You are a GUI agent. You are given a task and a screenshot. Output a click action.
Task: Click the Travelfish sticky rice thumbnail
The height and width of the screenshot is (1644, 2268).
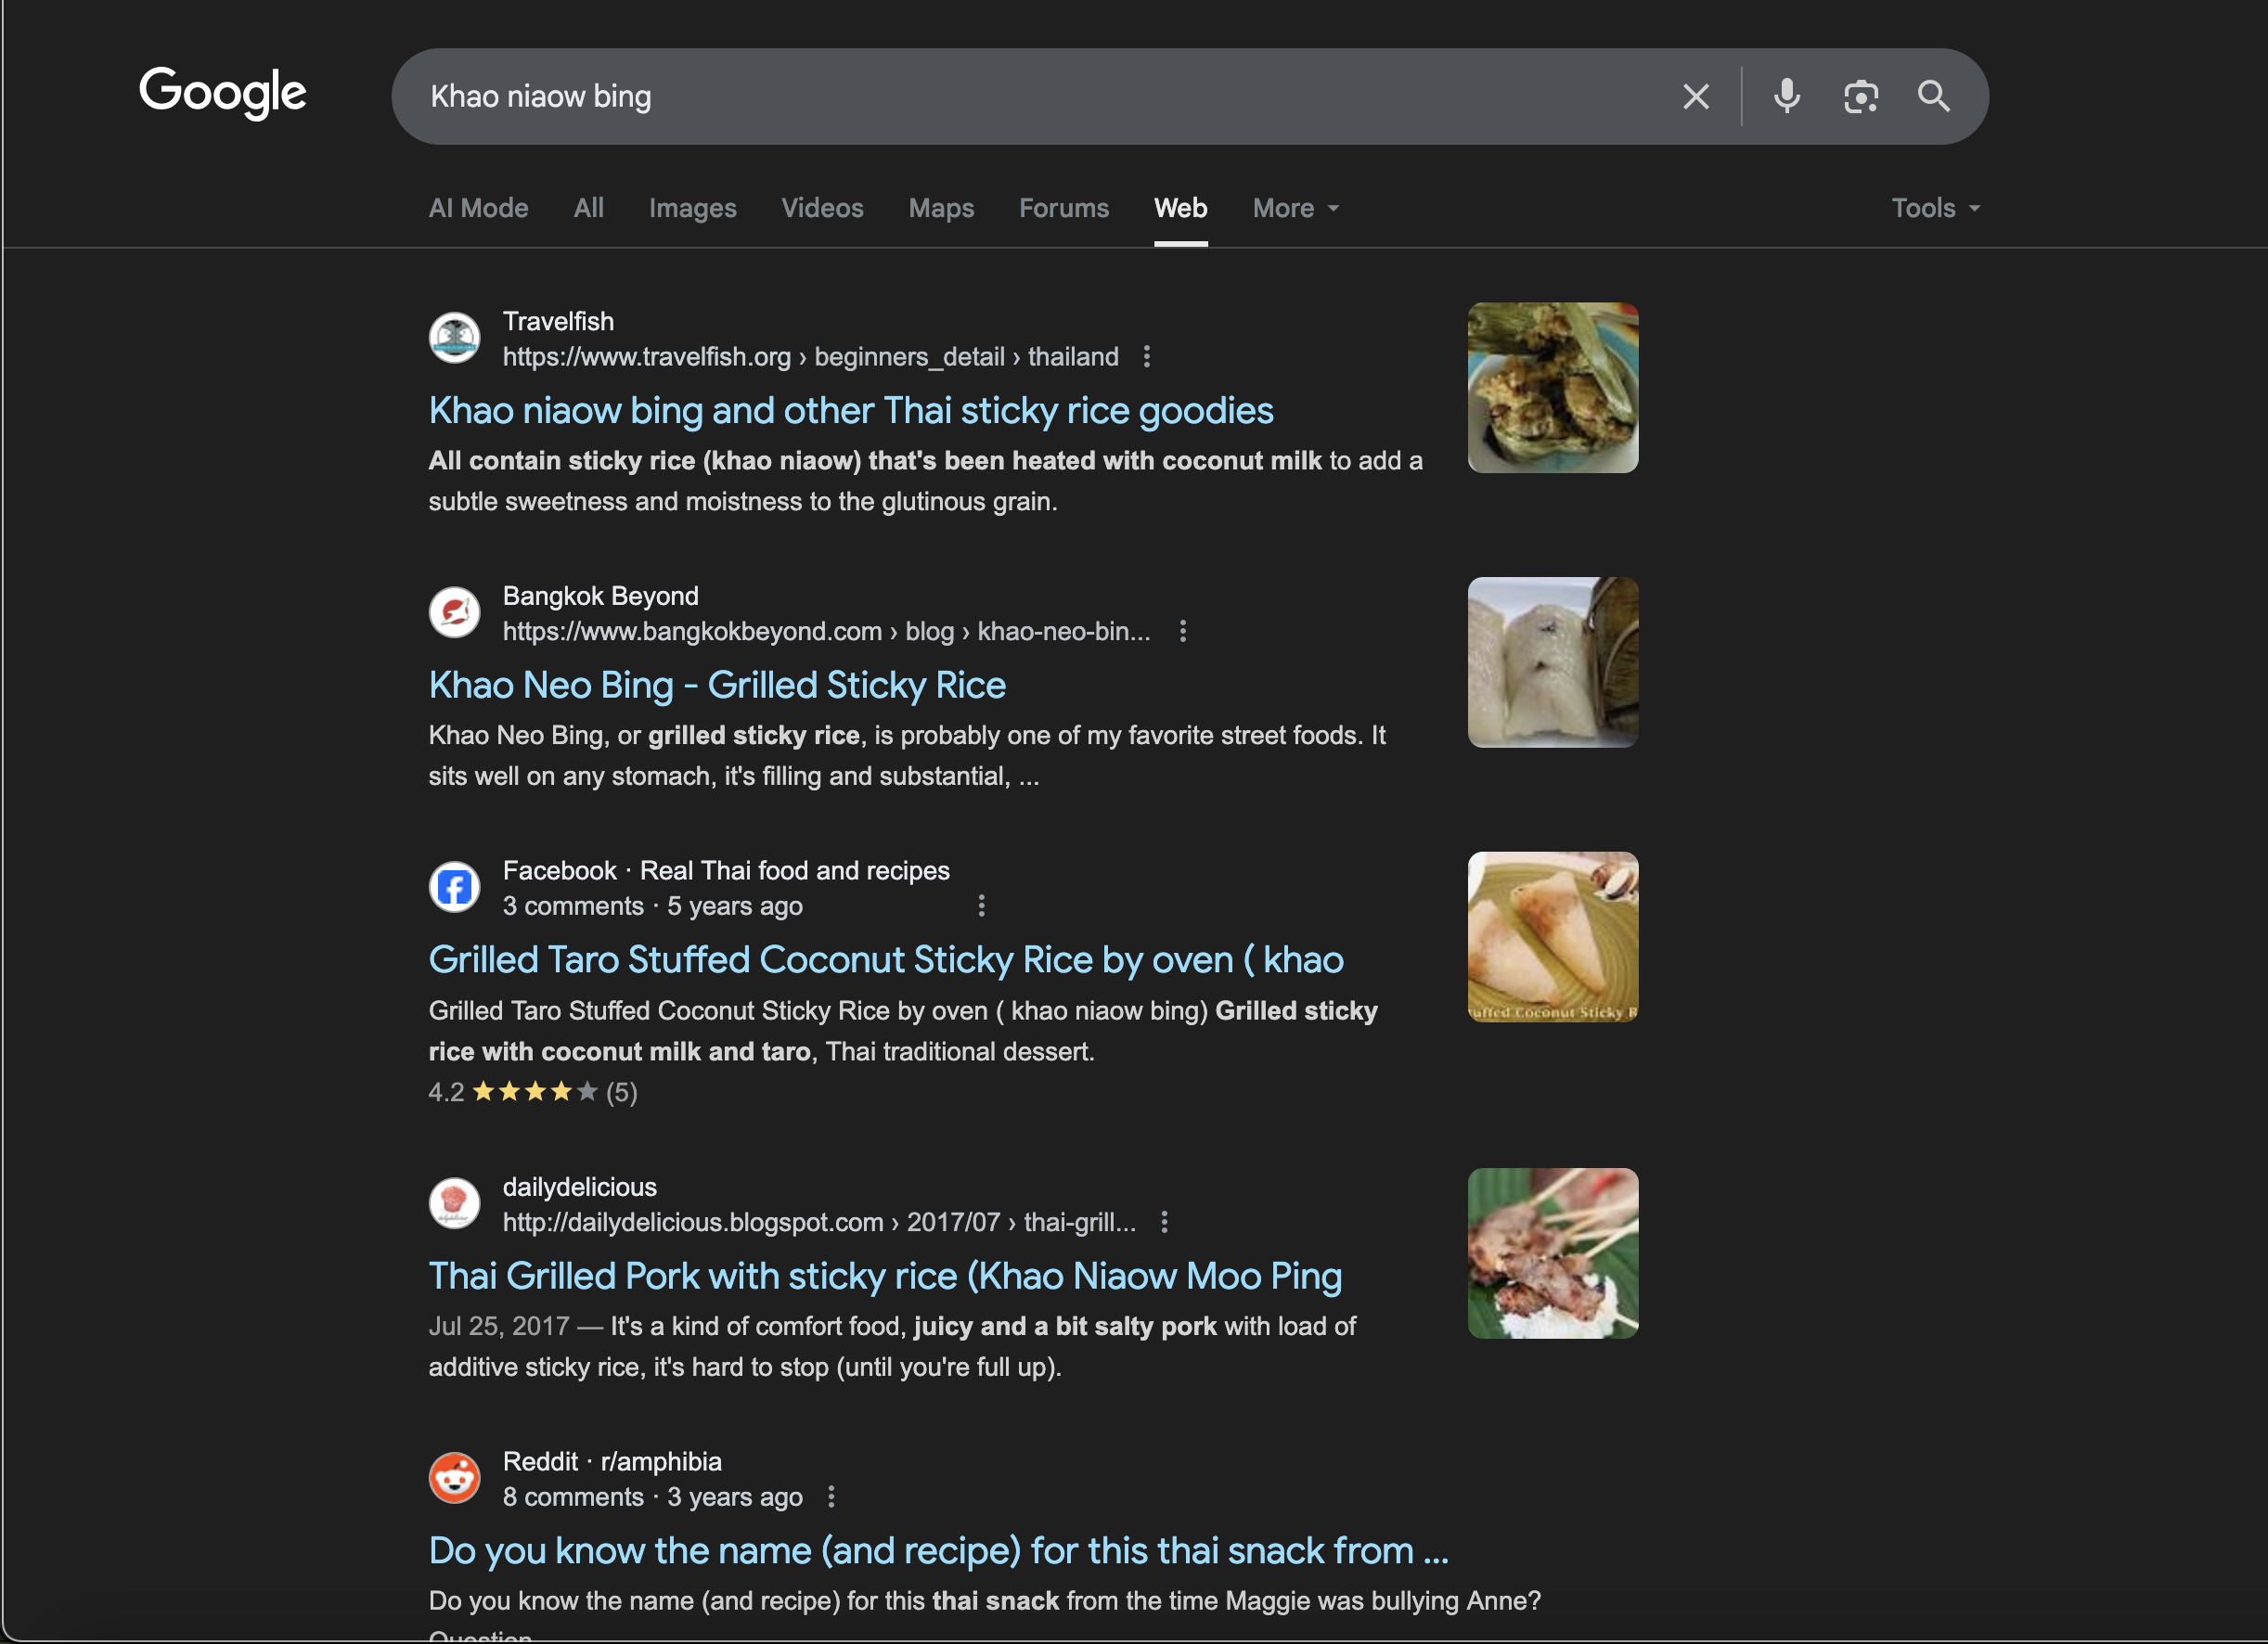[1552, 388]
